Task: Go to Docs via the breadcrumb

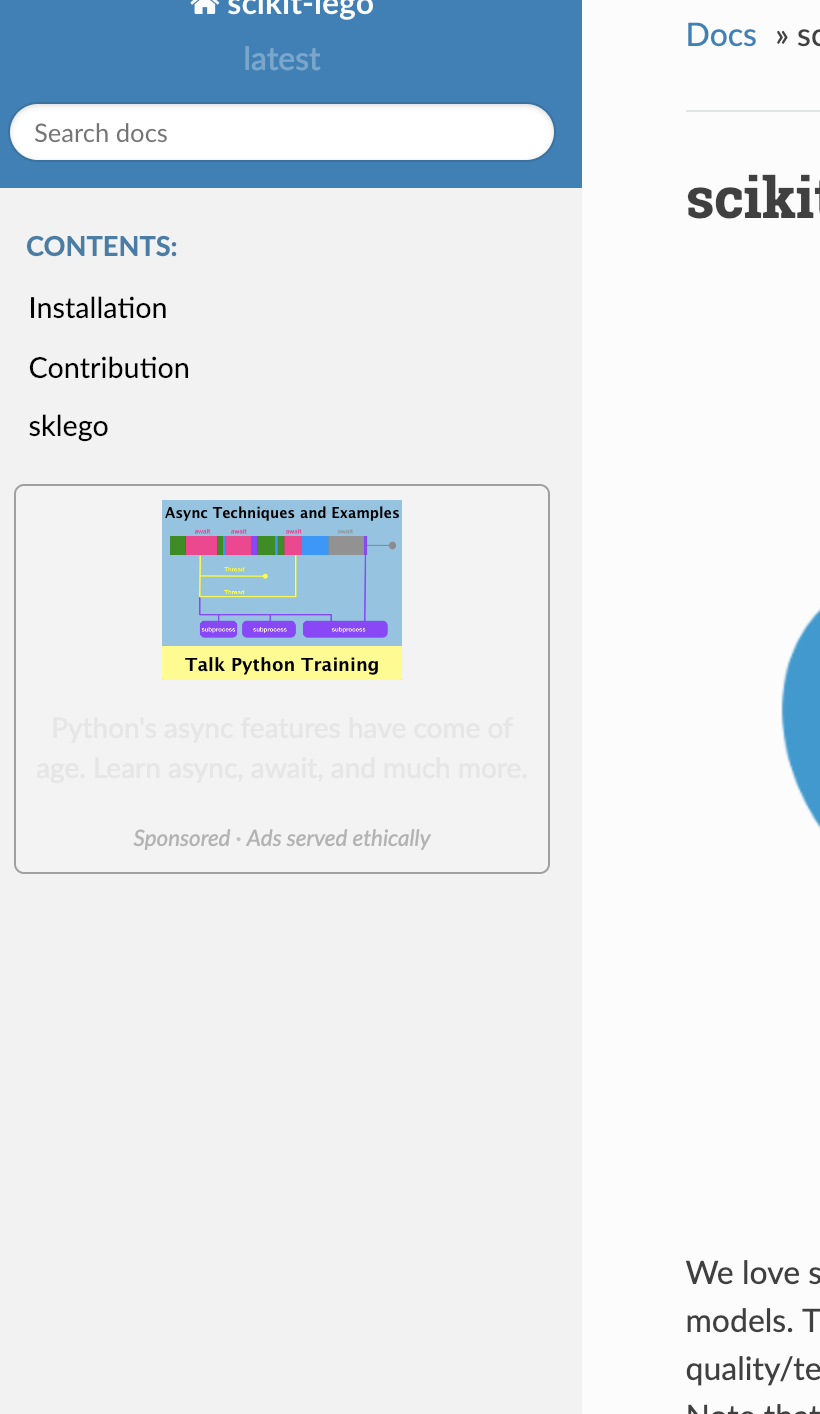Action: click(721, 35)
